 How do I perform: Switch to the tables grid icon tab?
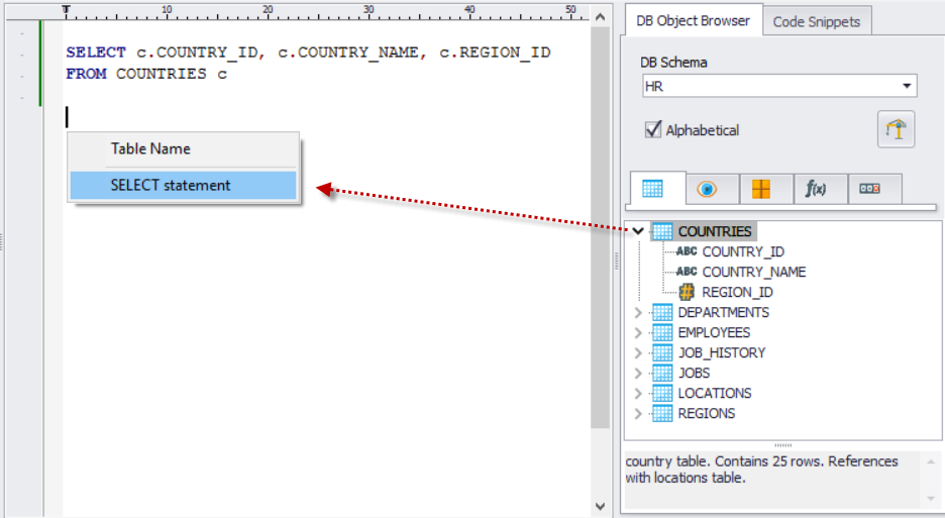(652, 189)
